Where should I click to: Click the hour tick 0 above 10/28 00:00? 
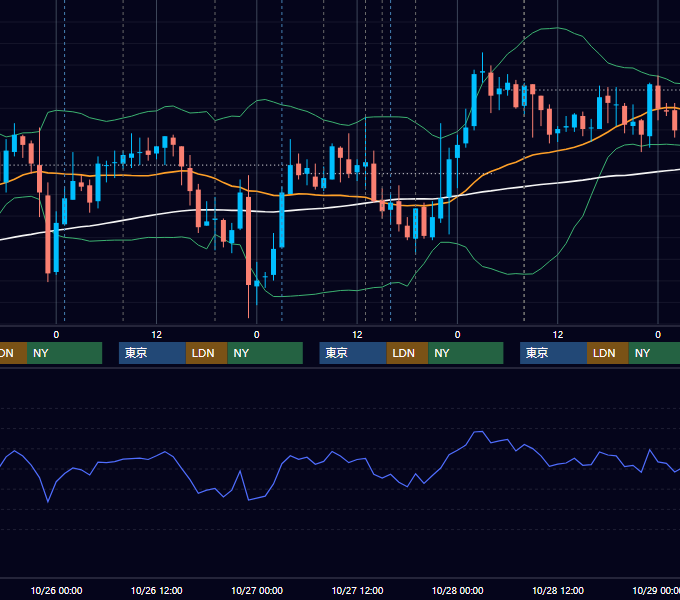coord(458,335)
